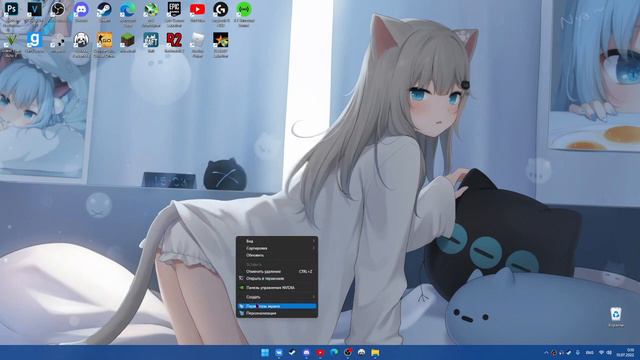Open Панель управления NVIDIA from context menu

[277, 287]
